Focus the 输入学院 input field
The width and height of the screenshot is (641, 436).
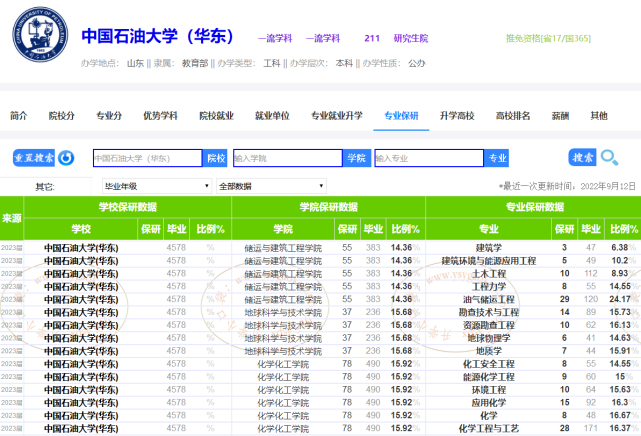(x=288, y=158)
